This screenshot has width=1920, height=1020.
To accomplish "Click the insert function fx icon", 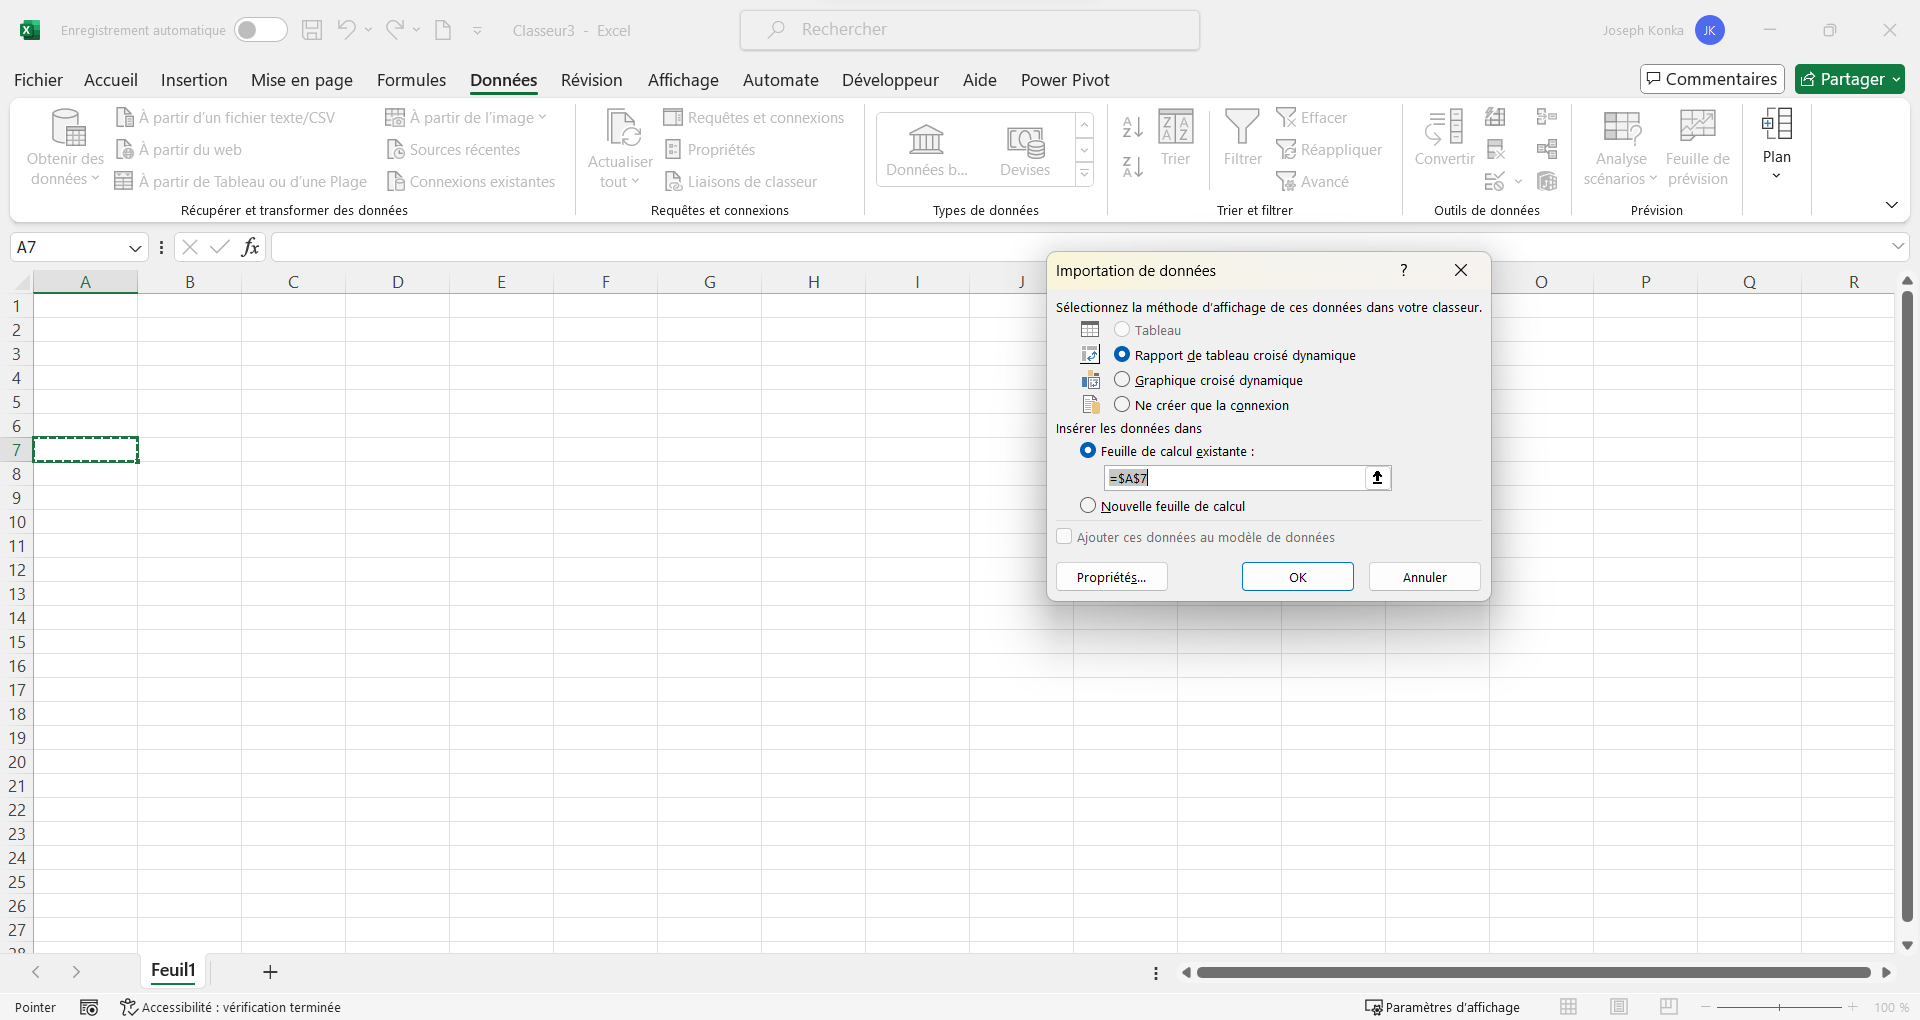I will [250, 247].
